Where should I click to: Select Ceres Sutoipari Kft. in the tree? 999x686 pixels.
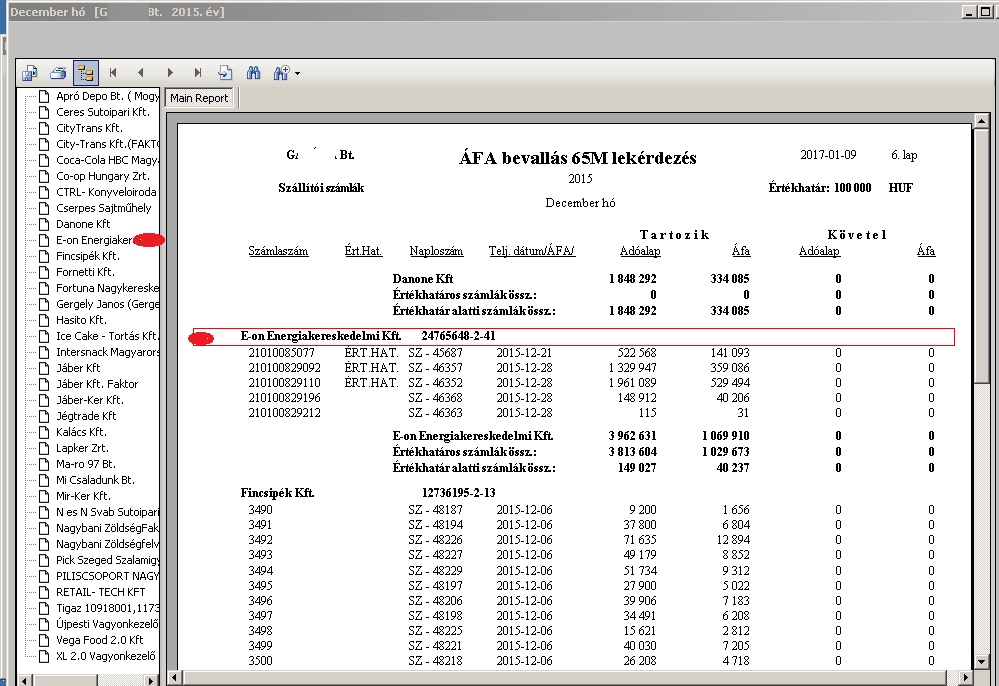tap(103, 112)
